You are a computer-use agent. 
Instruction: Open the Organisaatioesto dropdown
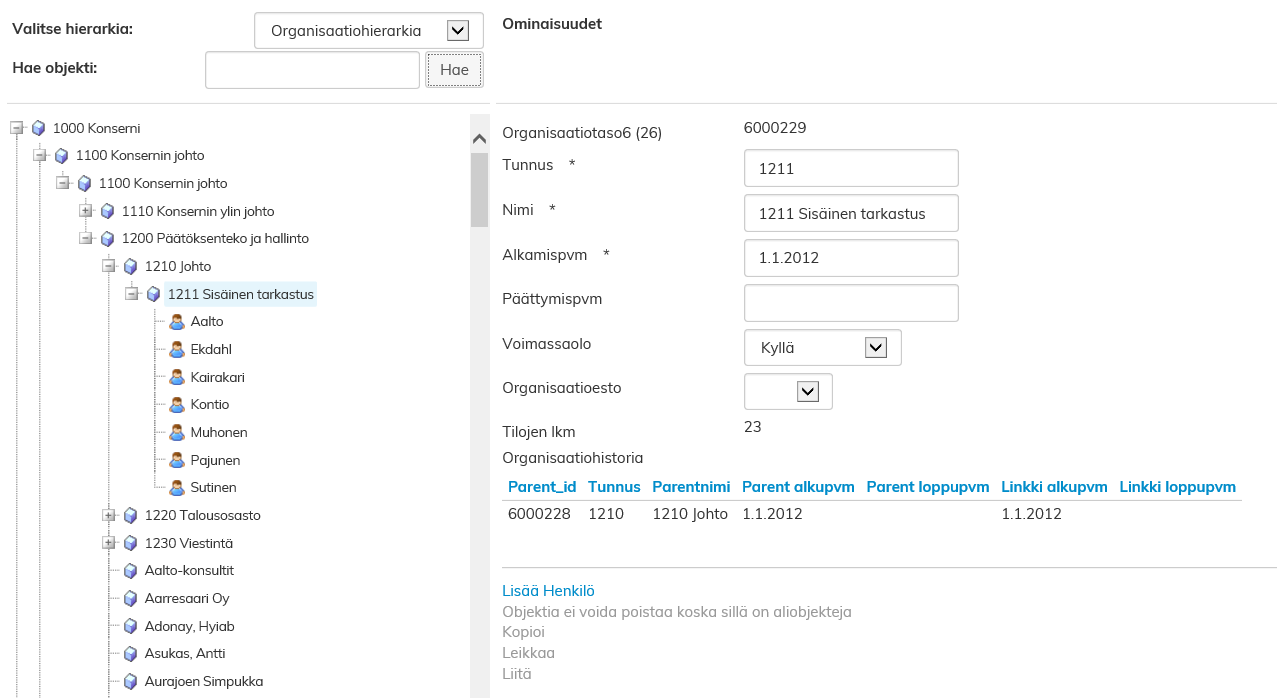point(807,392)
